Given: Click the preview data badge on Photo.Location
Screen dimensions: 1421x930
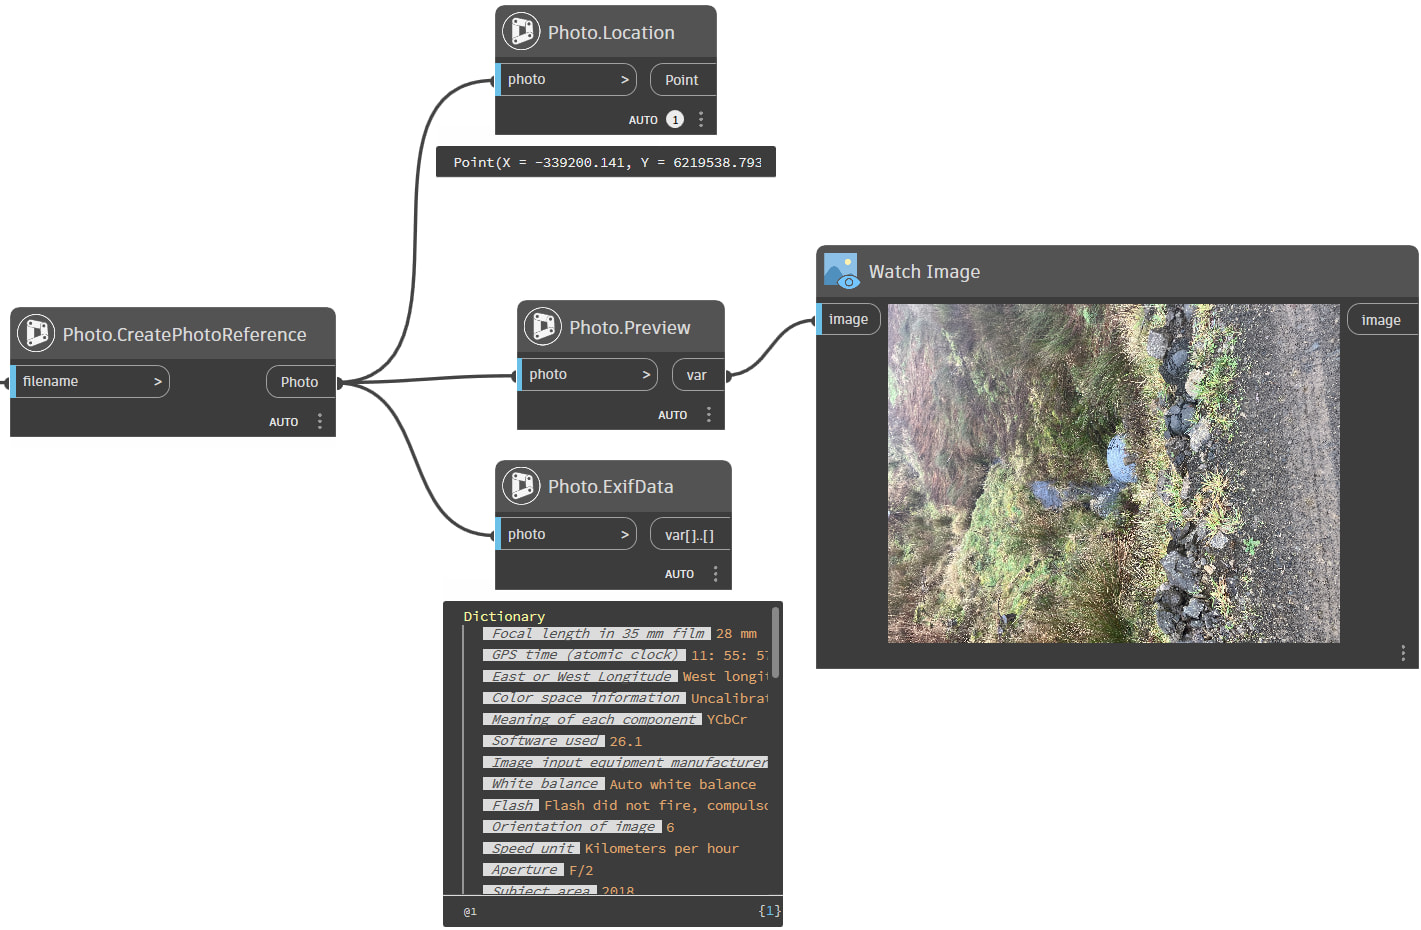Looking at the screenshot, I should (x=675, y=119).
